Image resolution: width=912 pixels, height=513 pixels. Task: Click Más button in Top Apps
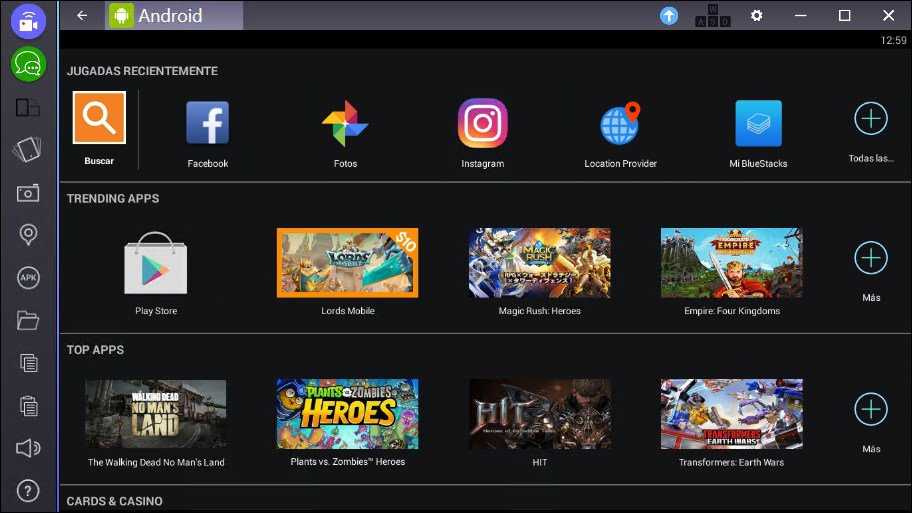click(871, 409)
